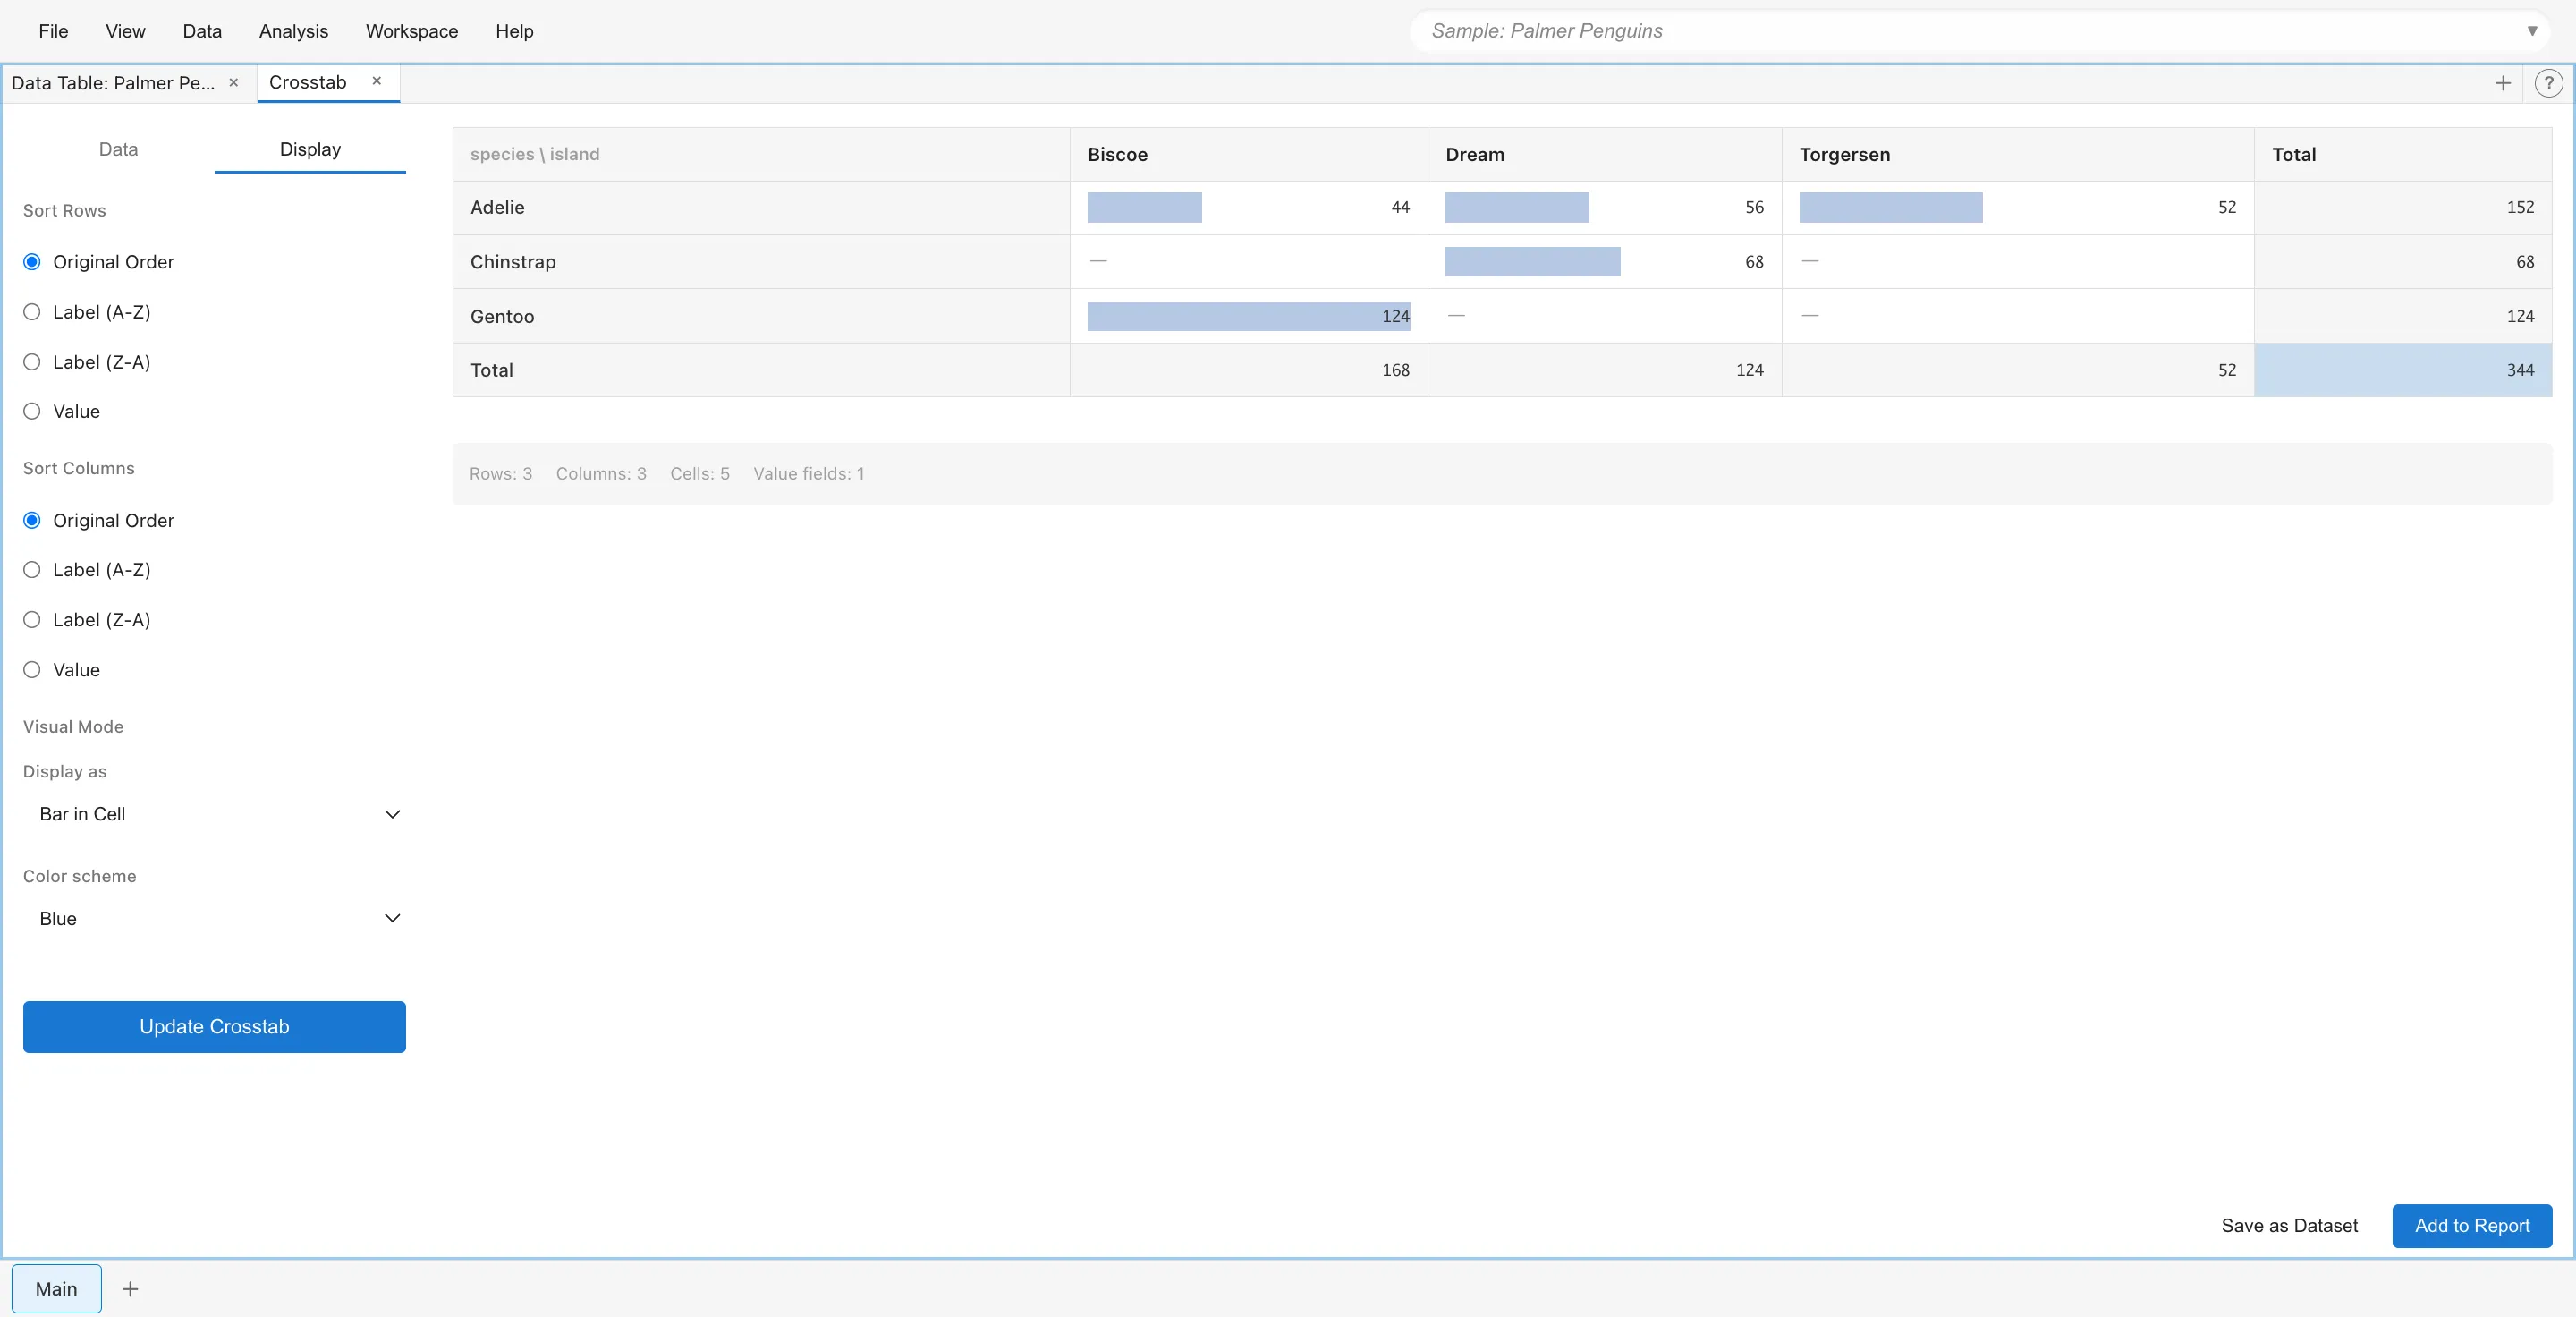This screenshot has width=2576, height=1317.
Task: Click the Gentoo Biscoe bar cell
Action: (x=1247, y=316)
